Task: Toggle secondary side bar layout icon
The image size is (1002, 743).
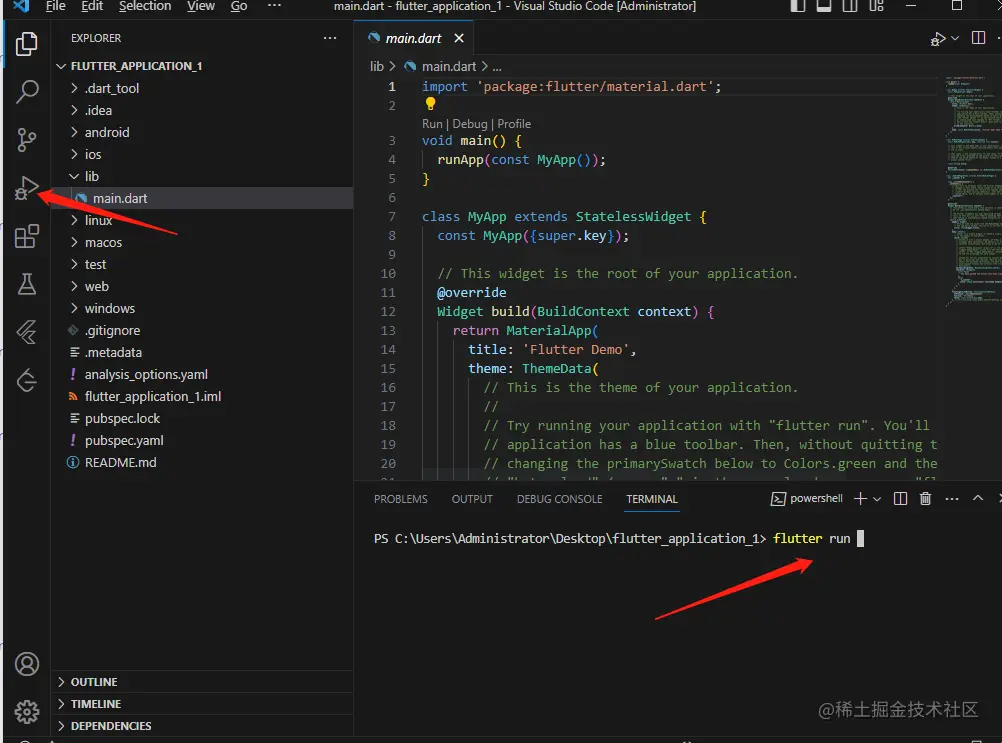Action: pos(850,6)
